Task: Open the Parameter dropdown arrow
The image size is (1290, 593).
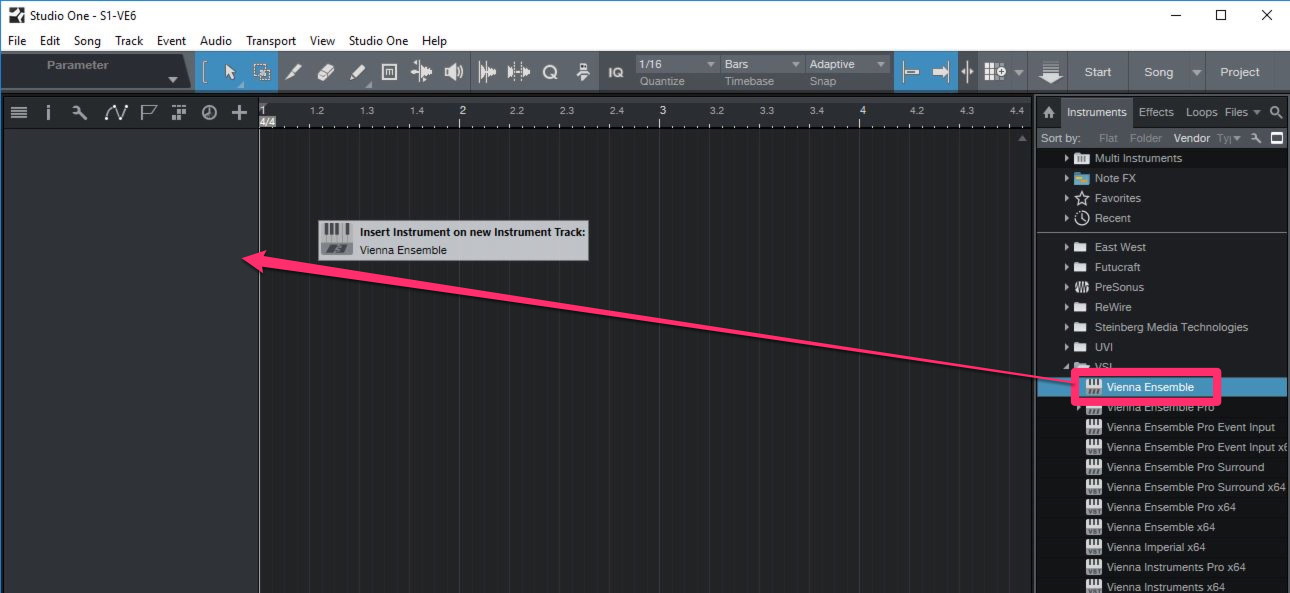Action: 173,79
